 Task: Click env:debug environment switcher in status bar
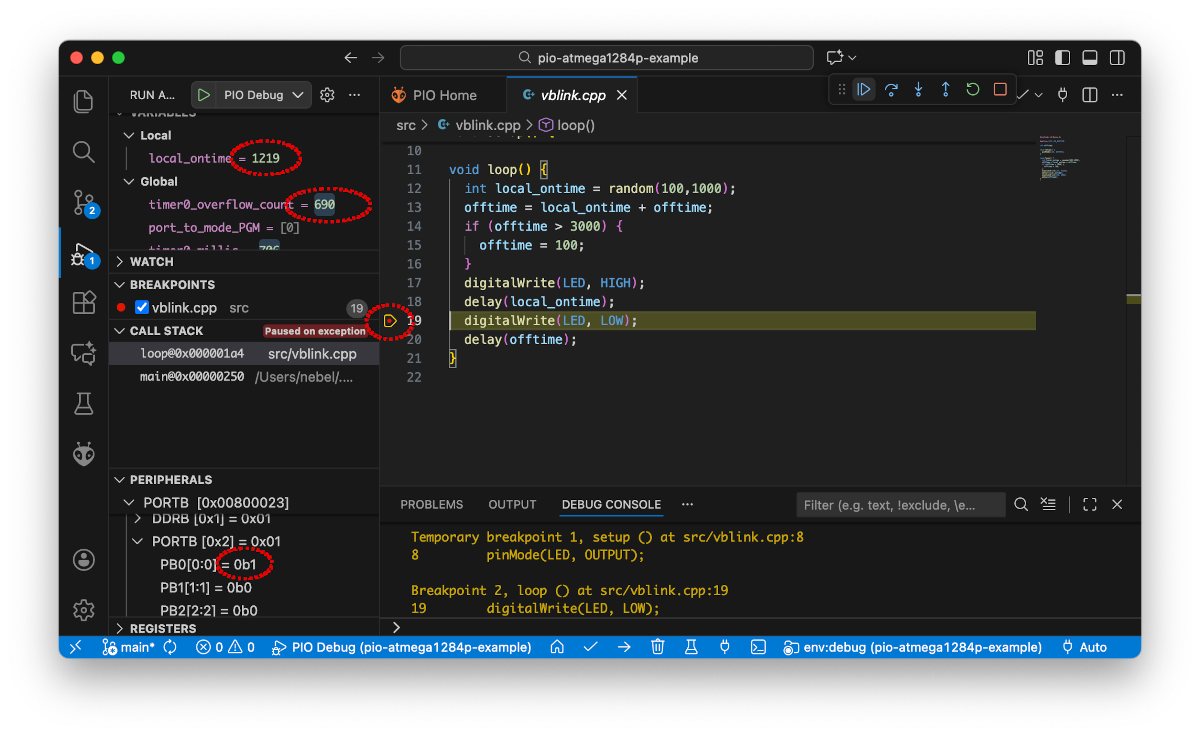click(912, 647)
